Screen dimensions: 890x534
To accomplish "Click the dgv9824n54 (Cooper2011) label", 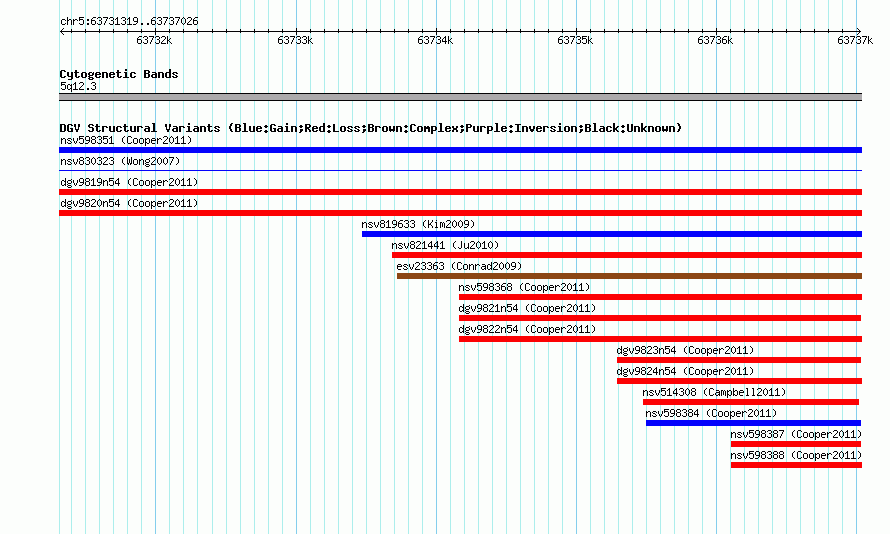I will tap(685, 371).
